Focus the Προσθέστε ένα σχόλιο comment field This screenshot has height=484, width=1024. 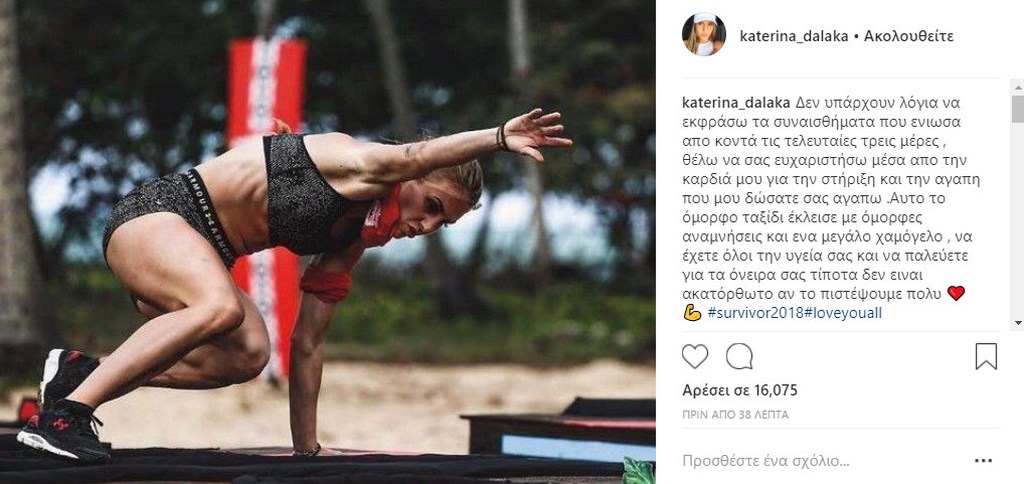[766, 461]
